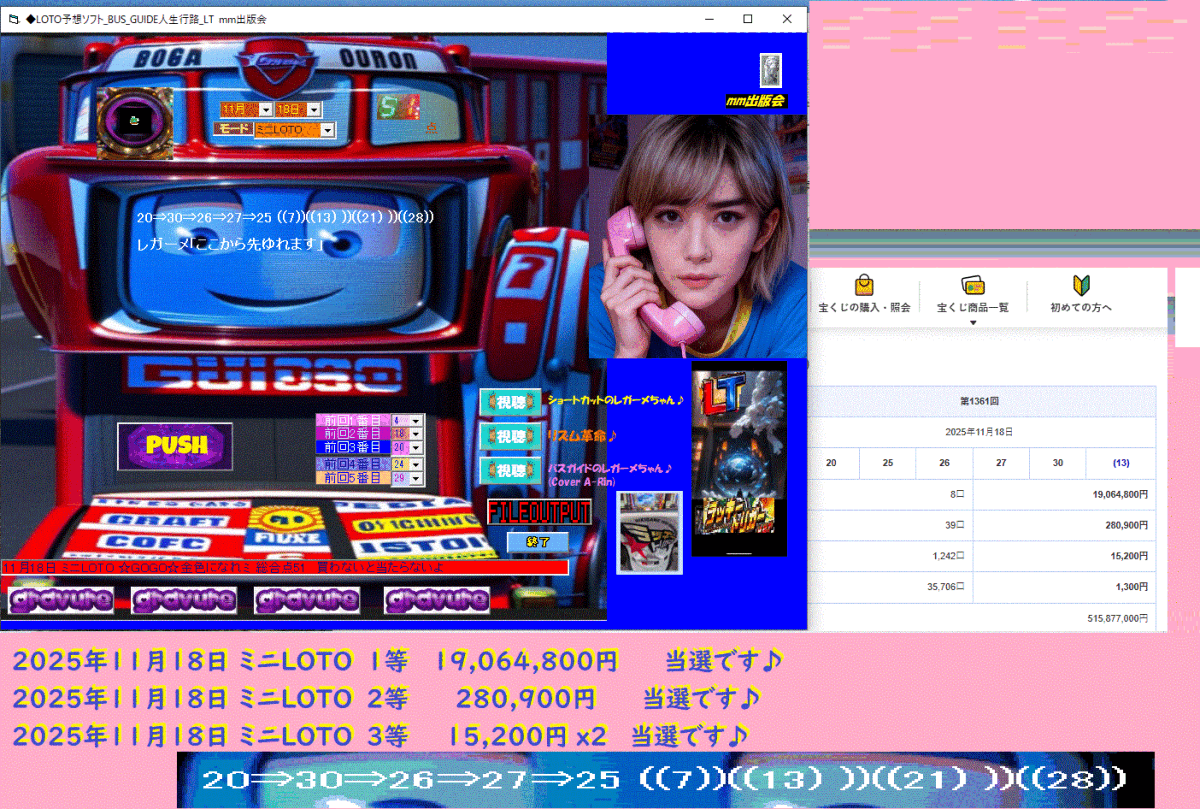The image size is (1200, 809).
Task: Maximize the LOTO予想ソフト window
Action: [748, 18]
